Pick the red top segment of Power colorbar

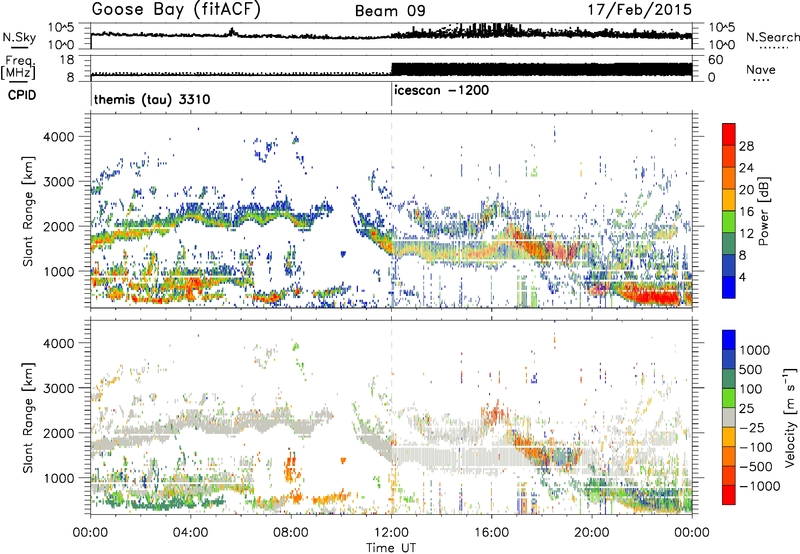[729, 134]
